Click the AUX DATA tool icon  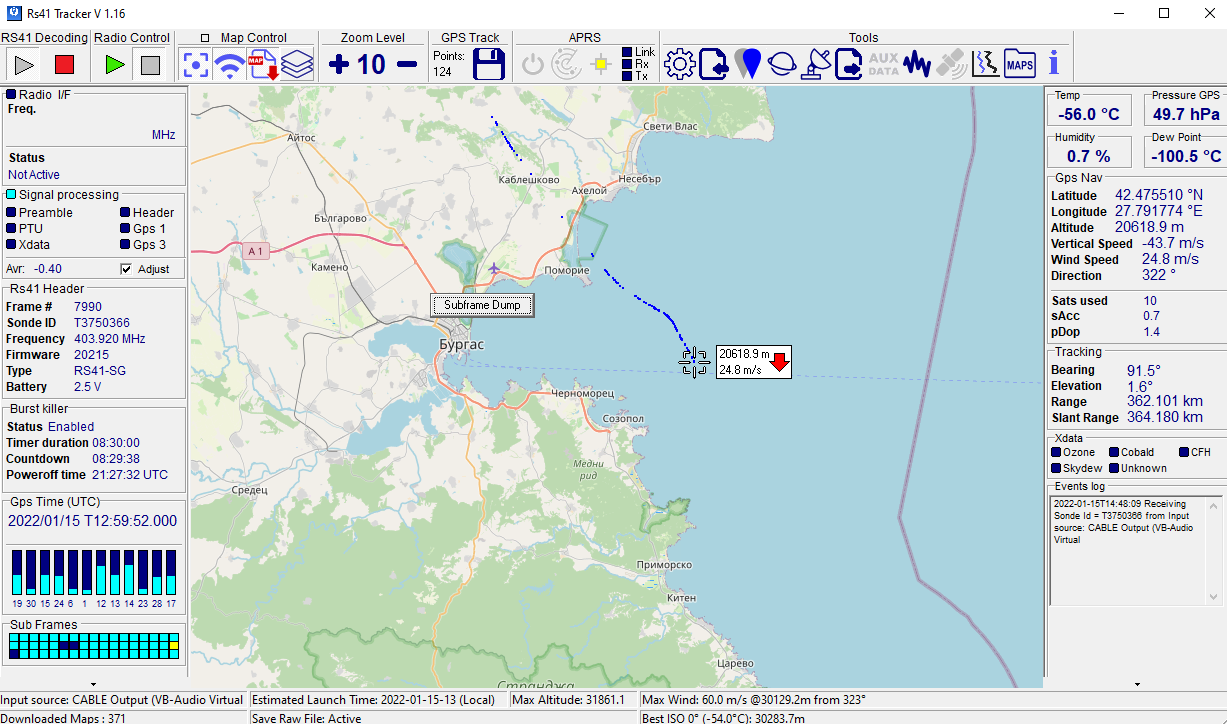click(x=883, y=65)
